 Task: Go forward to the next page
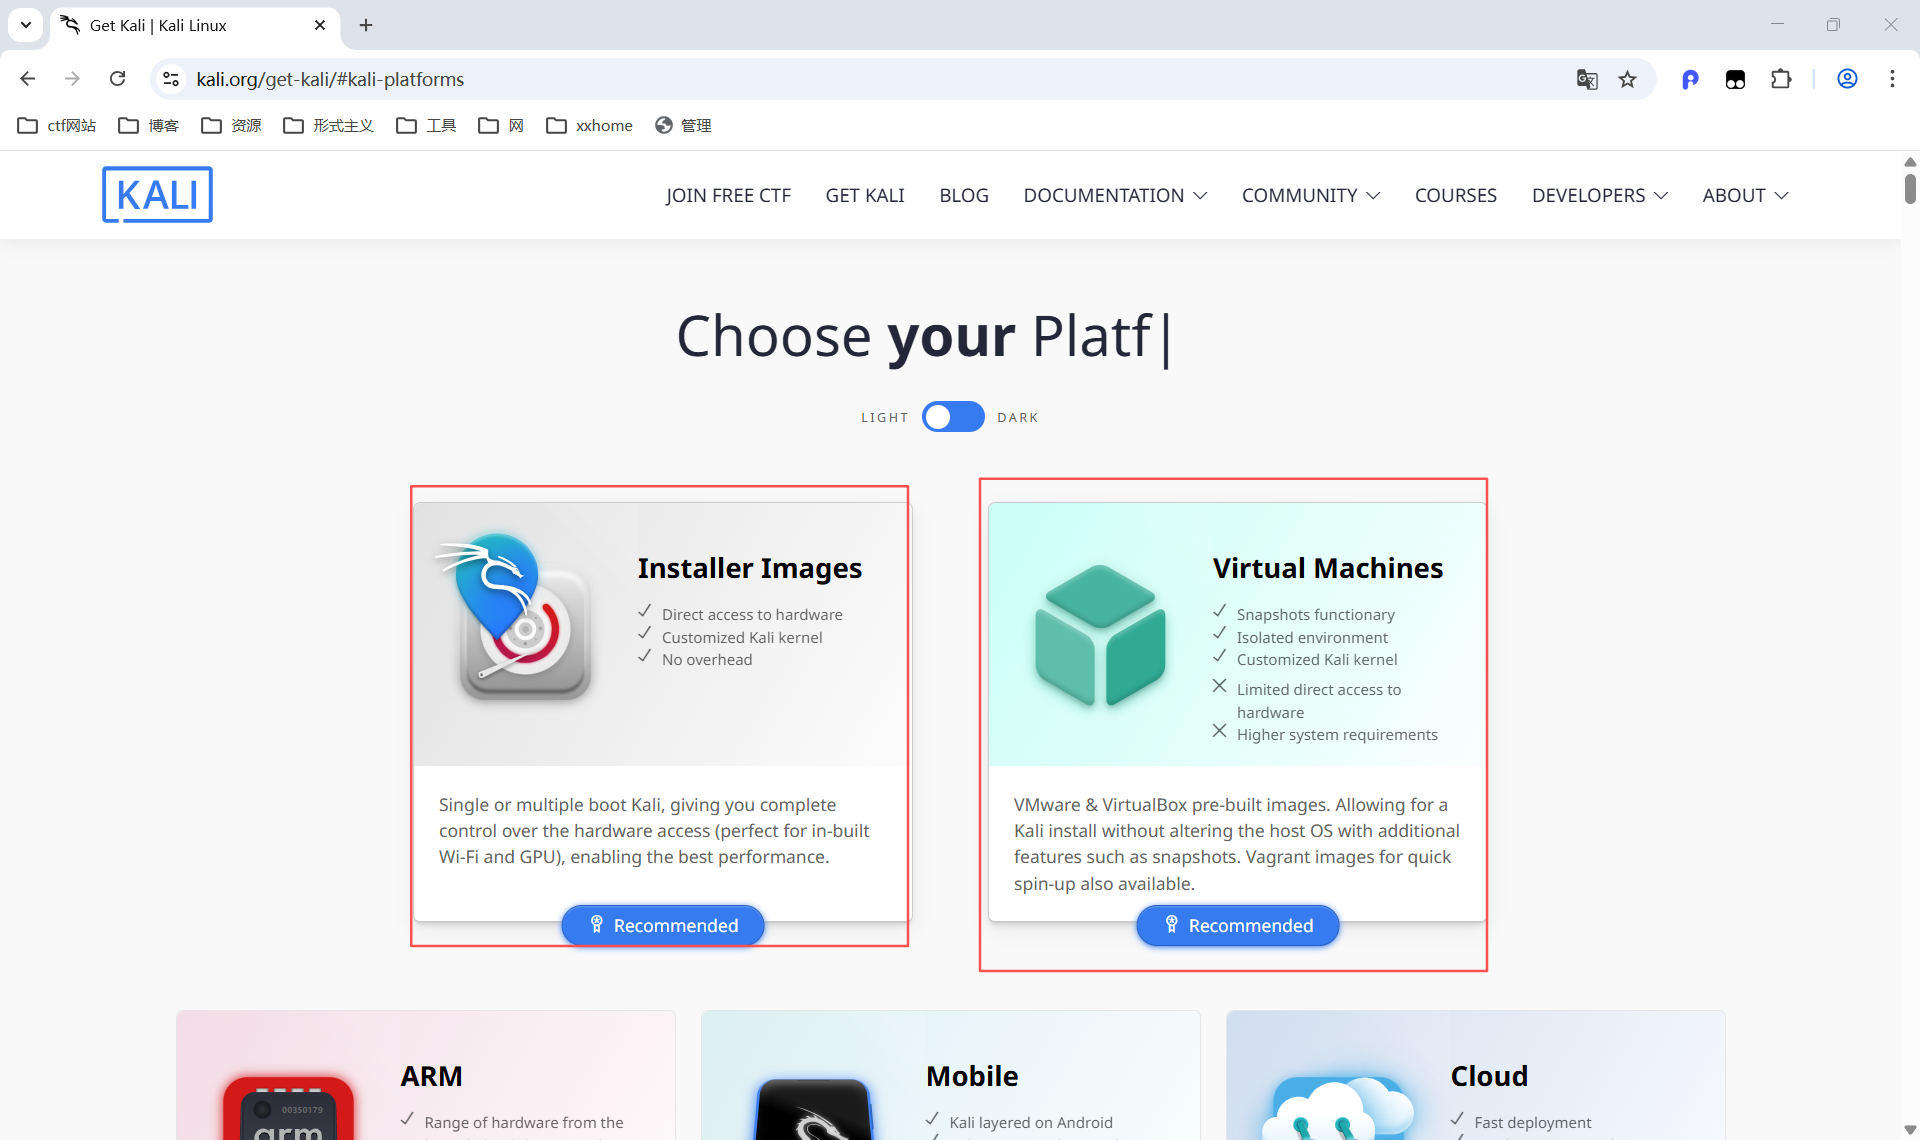click(72, 79)
